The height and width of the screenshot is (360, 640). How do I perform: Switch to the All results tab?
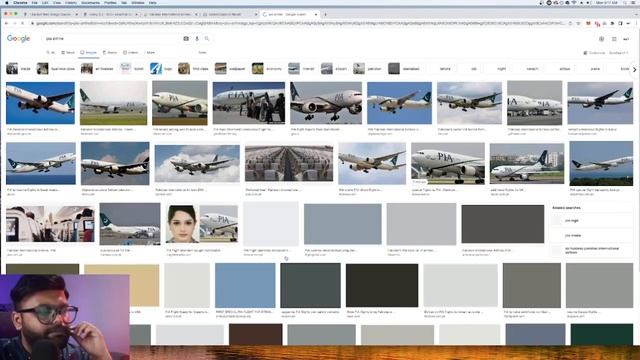(51, 53)
